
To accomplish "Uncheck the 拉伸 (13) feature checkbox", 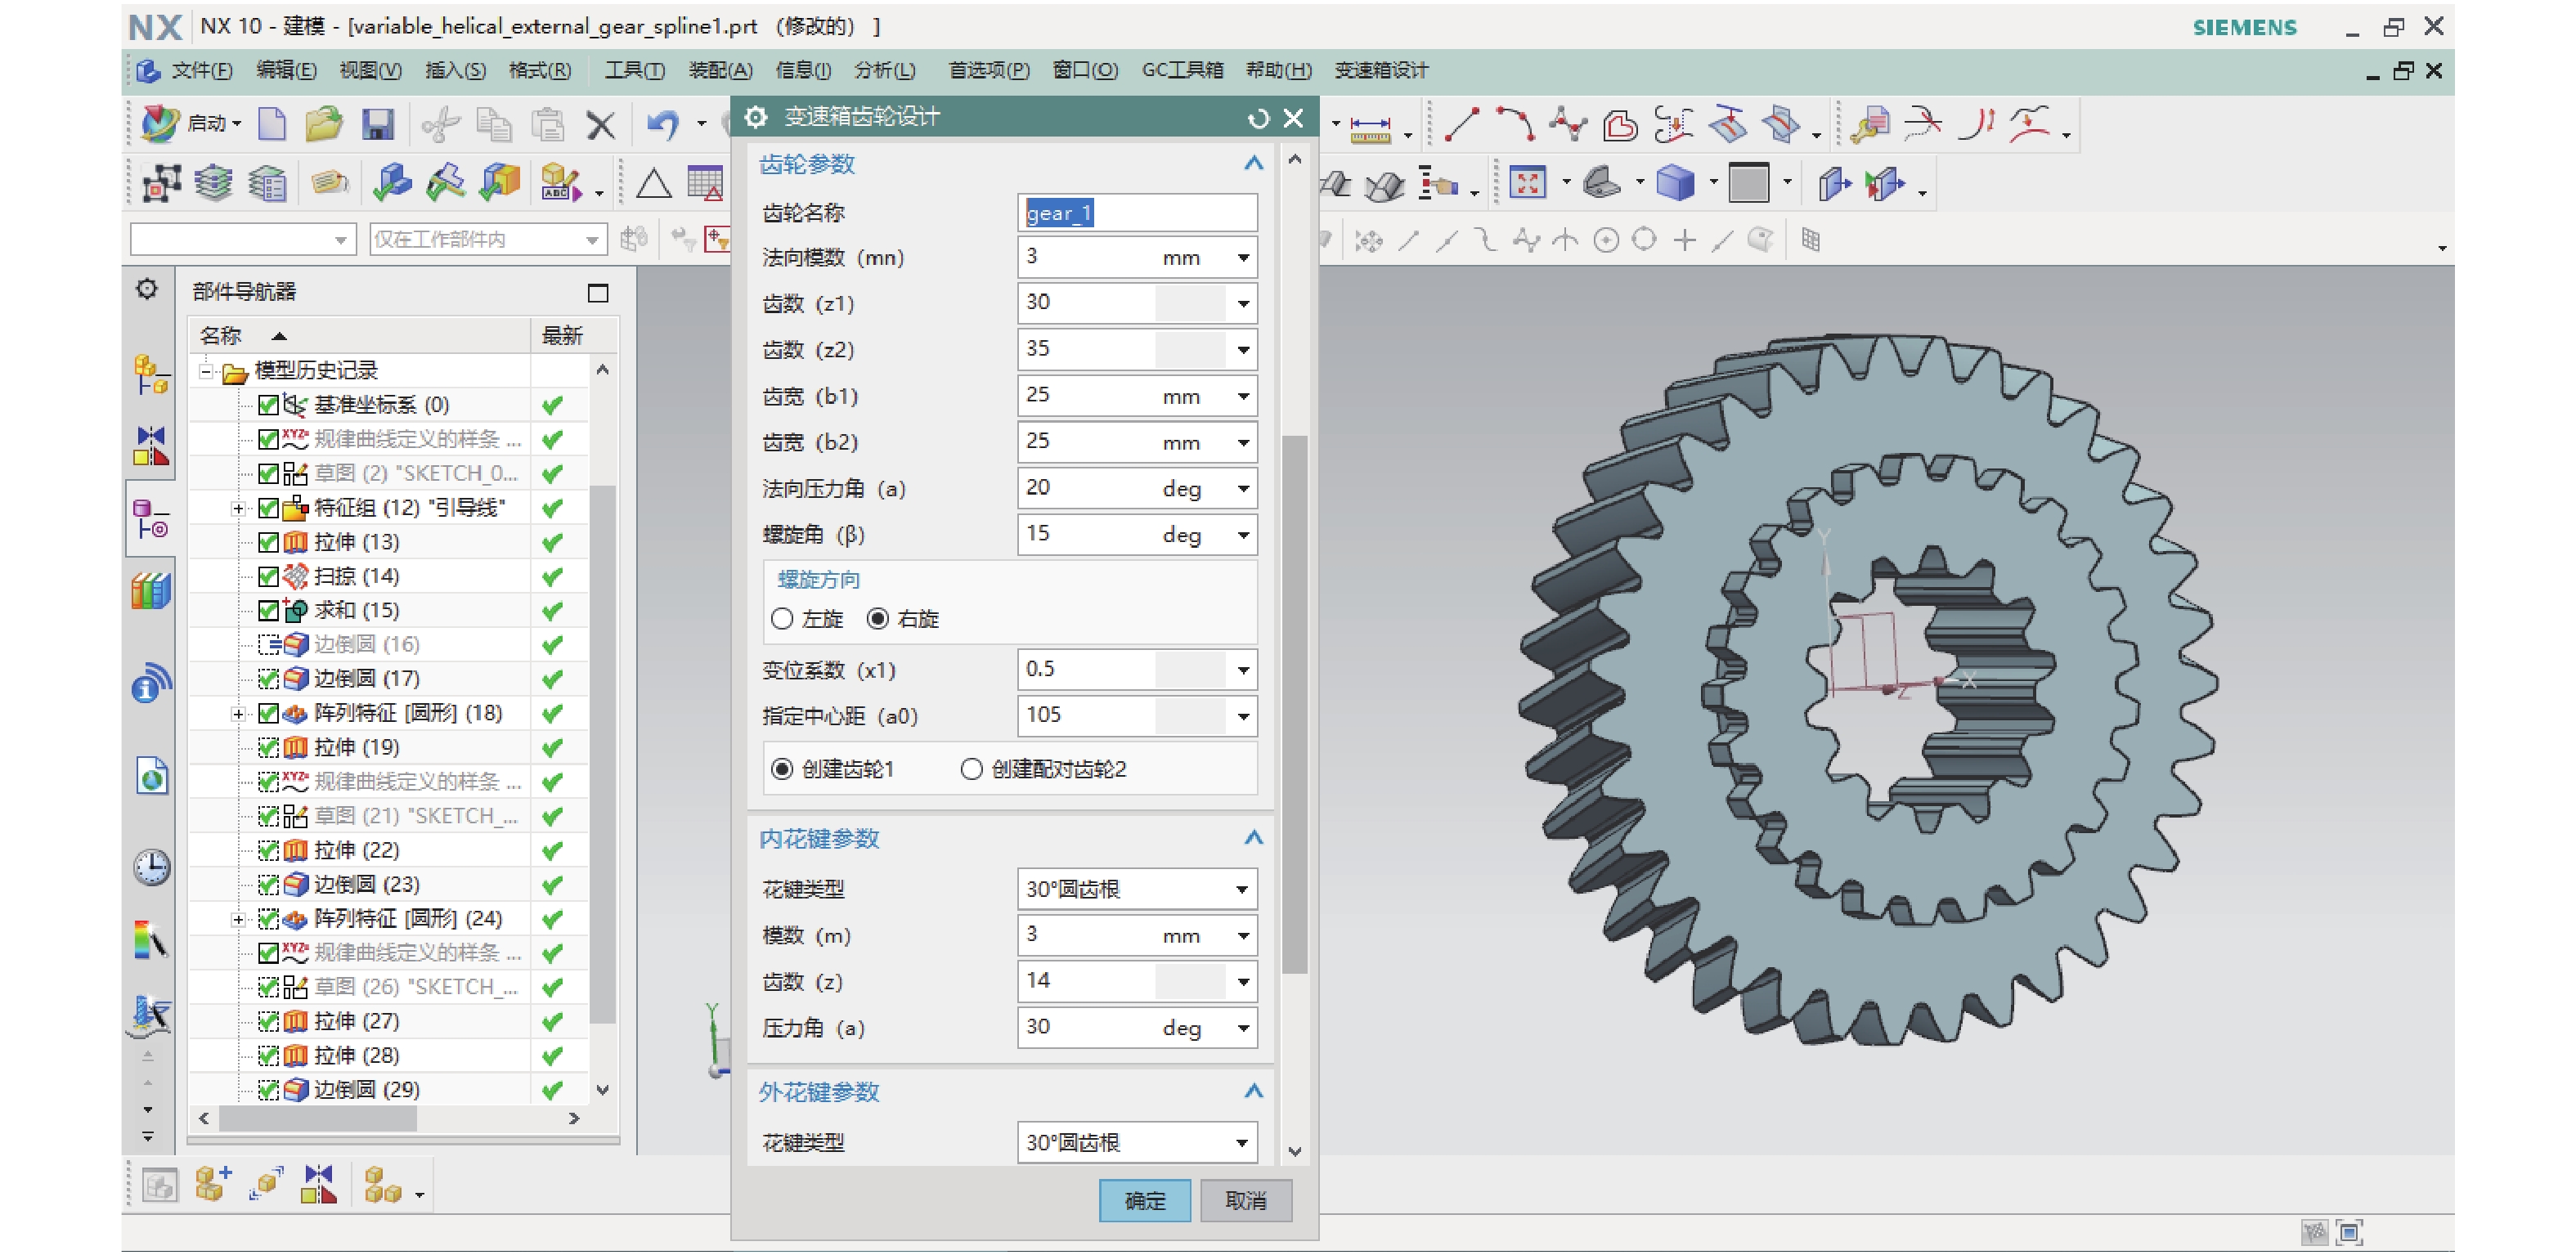I will pyautogui.click(x=268, y=542).
